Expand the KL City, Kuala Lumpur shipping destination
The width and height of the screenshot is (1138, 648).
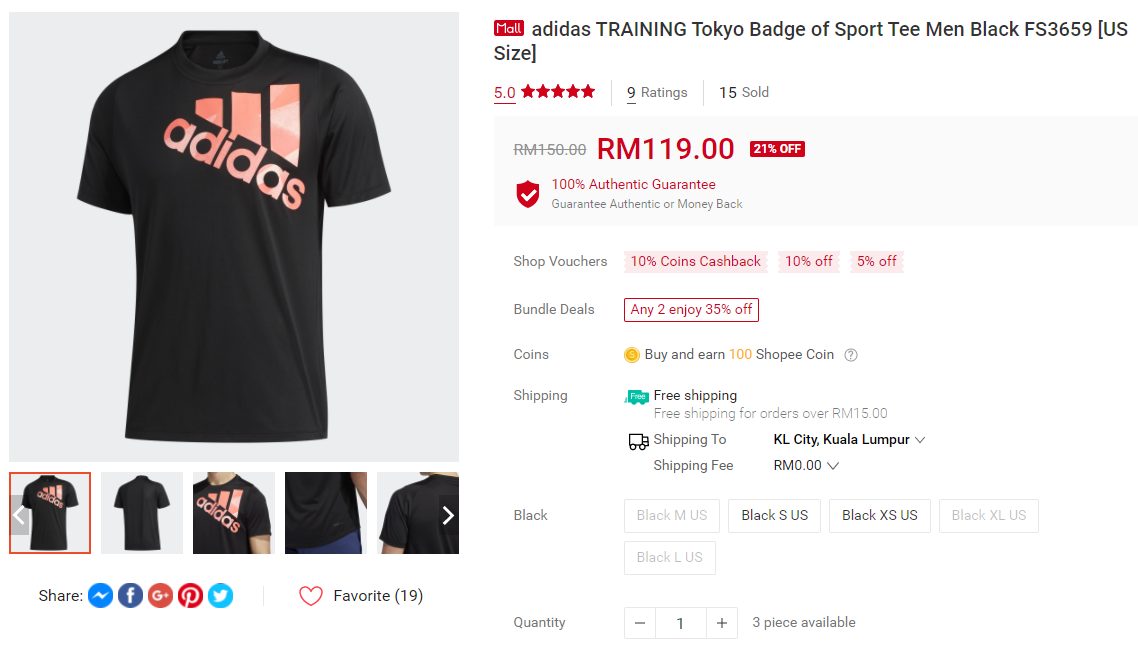click(849, 440)
